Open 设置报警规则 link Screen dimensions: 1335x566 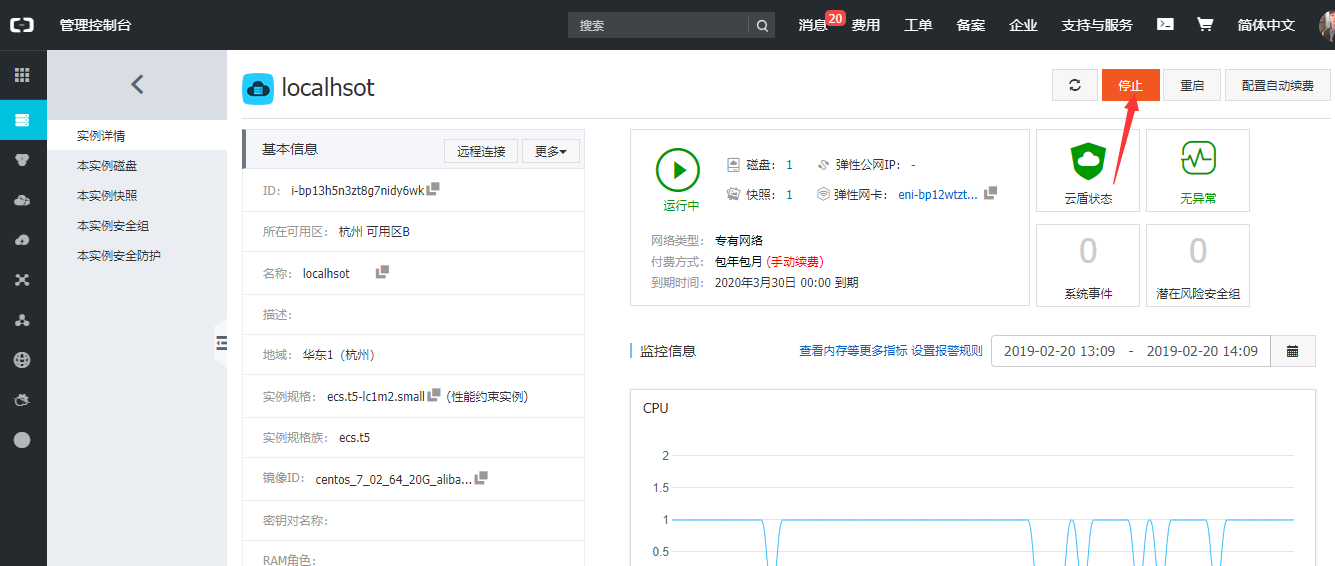947,351
